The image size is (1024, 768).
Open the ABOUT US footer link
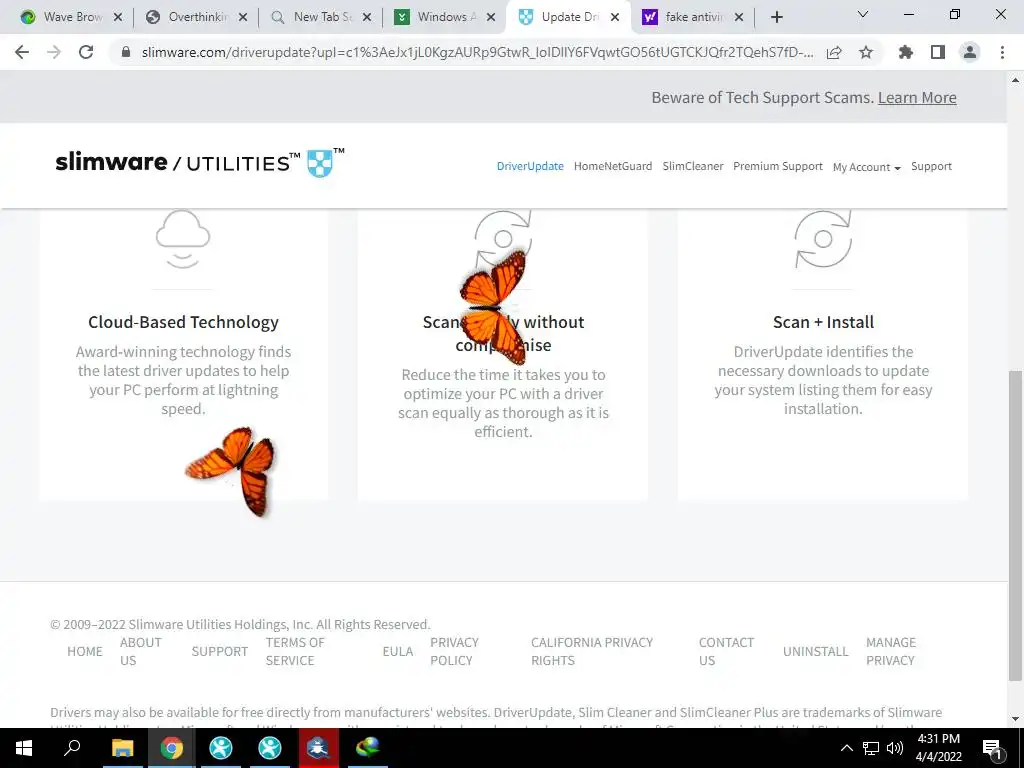(140, 651)
